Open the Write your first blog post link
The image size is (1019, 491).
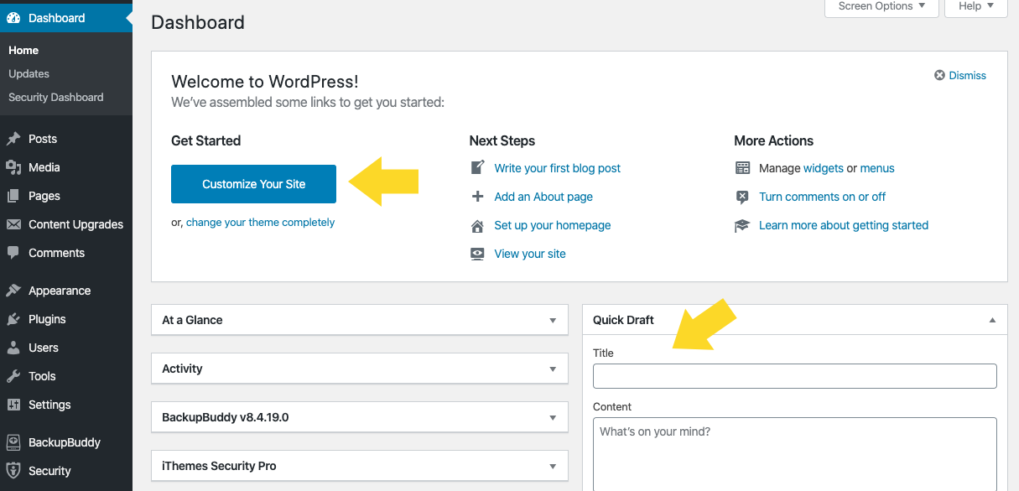coord(557,168)
